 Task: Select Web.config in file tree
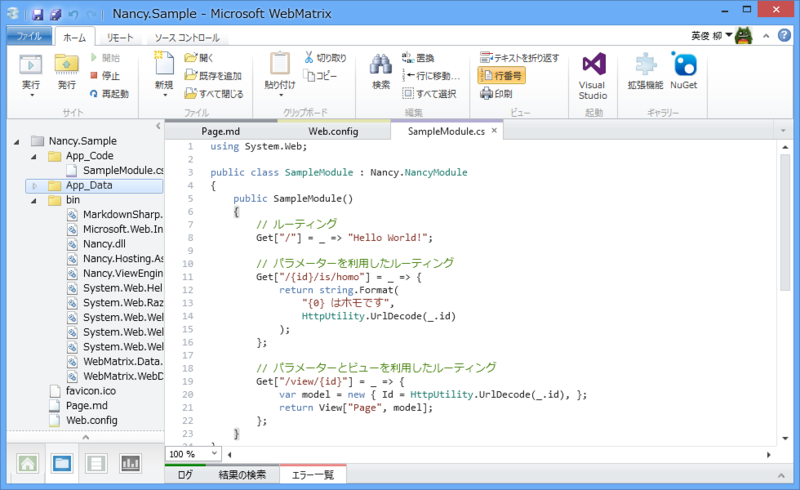84,421
